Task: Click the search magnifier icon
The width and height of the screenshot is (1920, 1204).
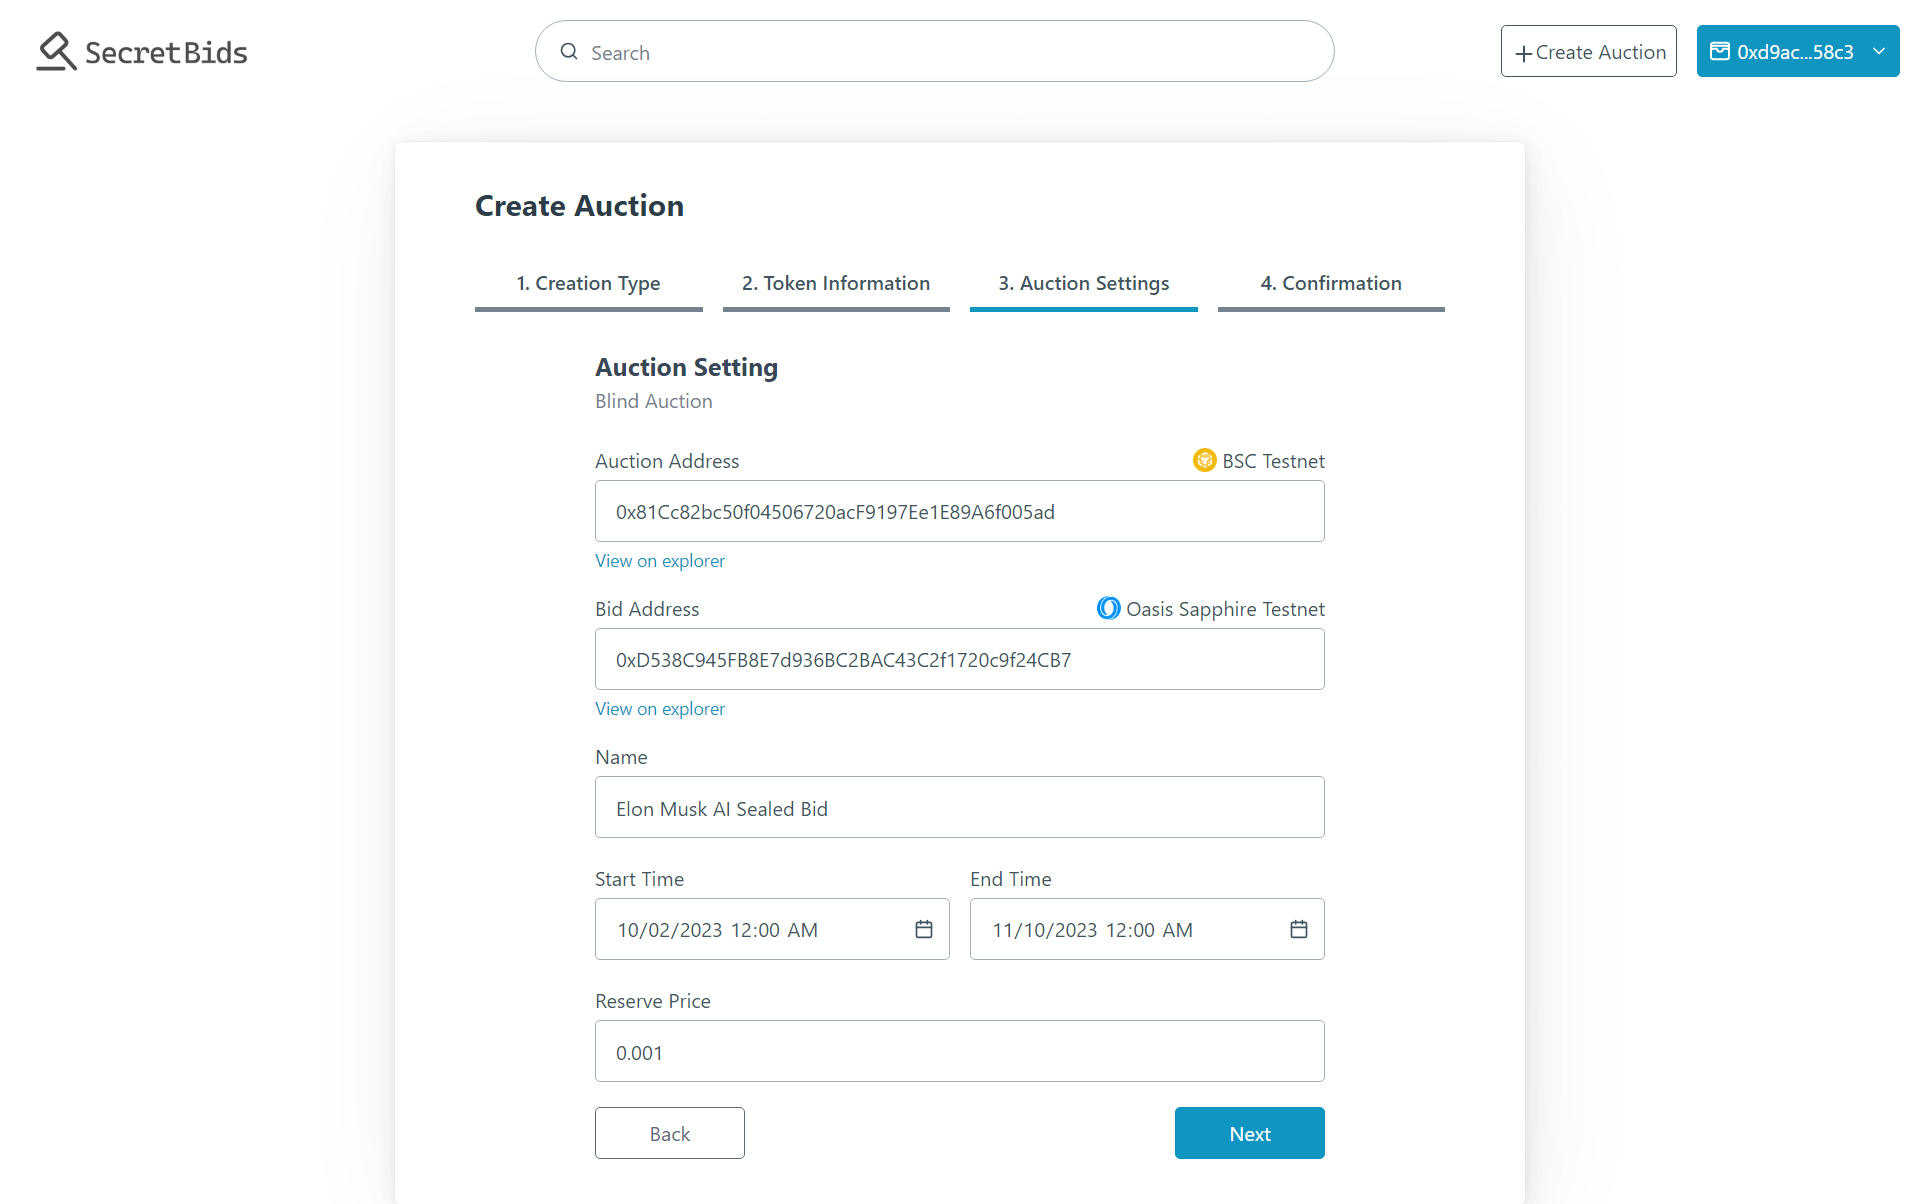Action: (x=569, y=52)
